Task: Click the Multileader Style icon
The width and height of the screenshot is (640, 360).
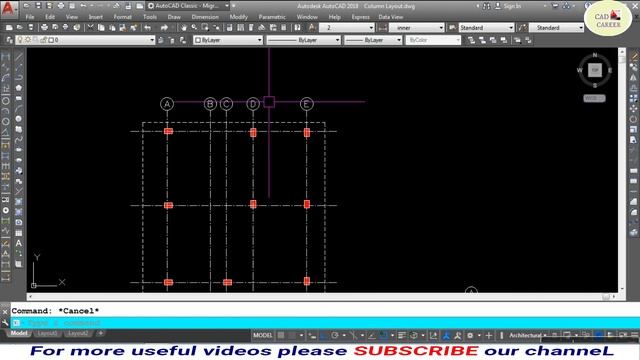Action: tap(522, 28)
